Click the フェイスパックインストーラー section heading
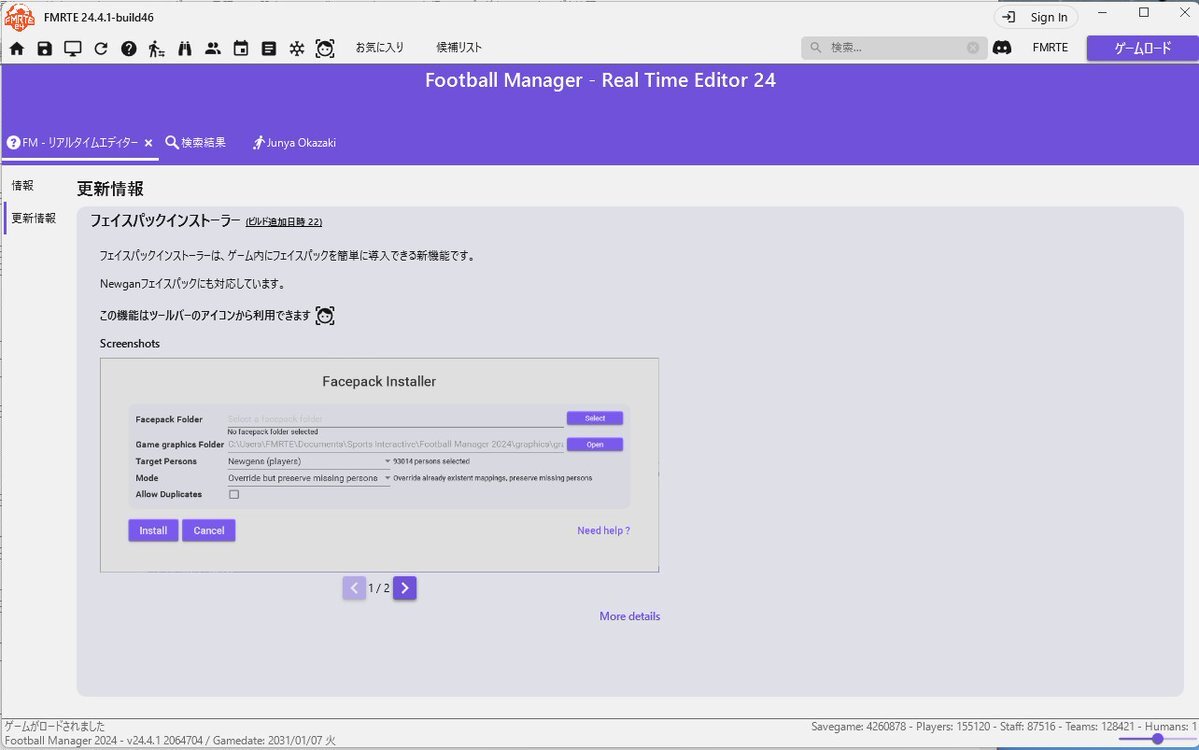The image size is (1199, 750). click(165, 221)
